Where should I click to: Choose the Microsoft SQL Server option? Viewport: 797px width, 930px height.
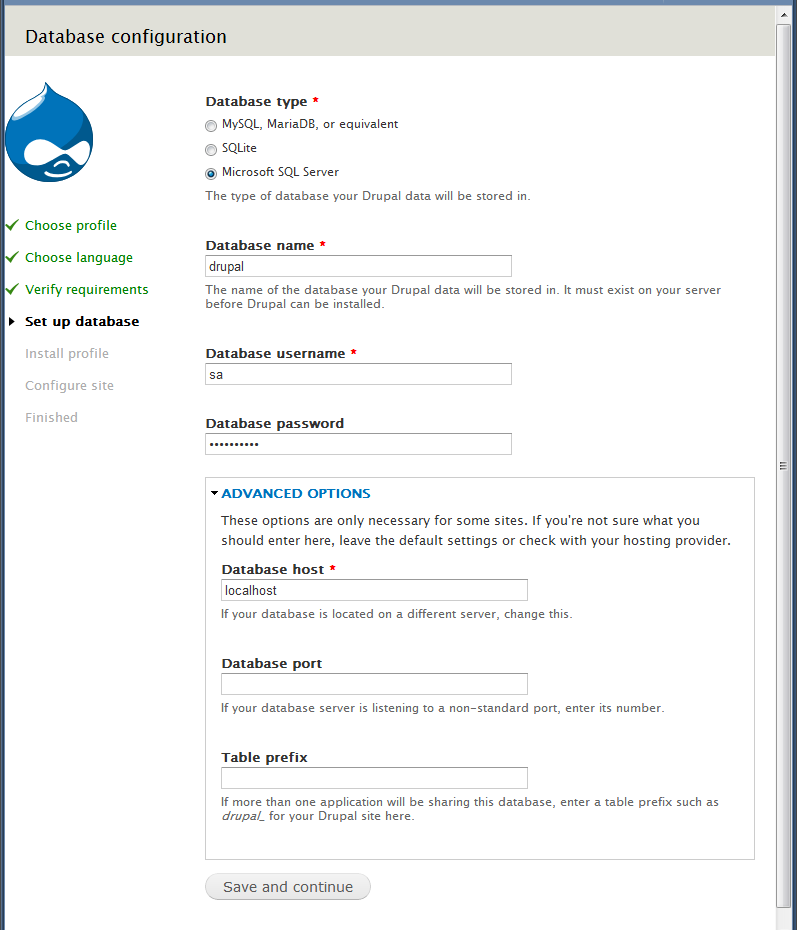(x=211, y=173)
